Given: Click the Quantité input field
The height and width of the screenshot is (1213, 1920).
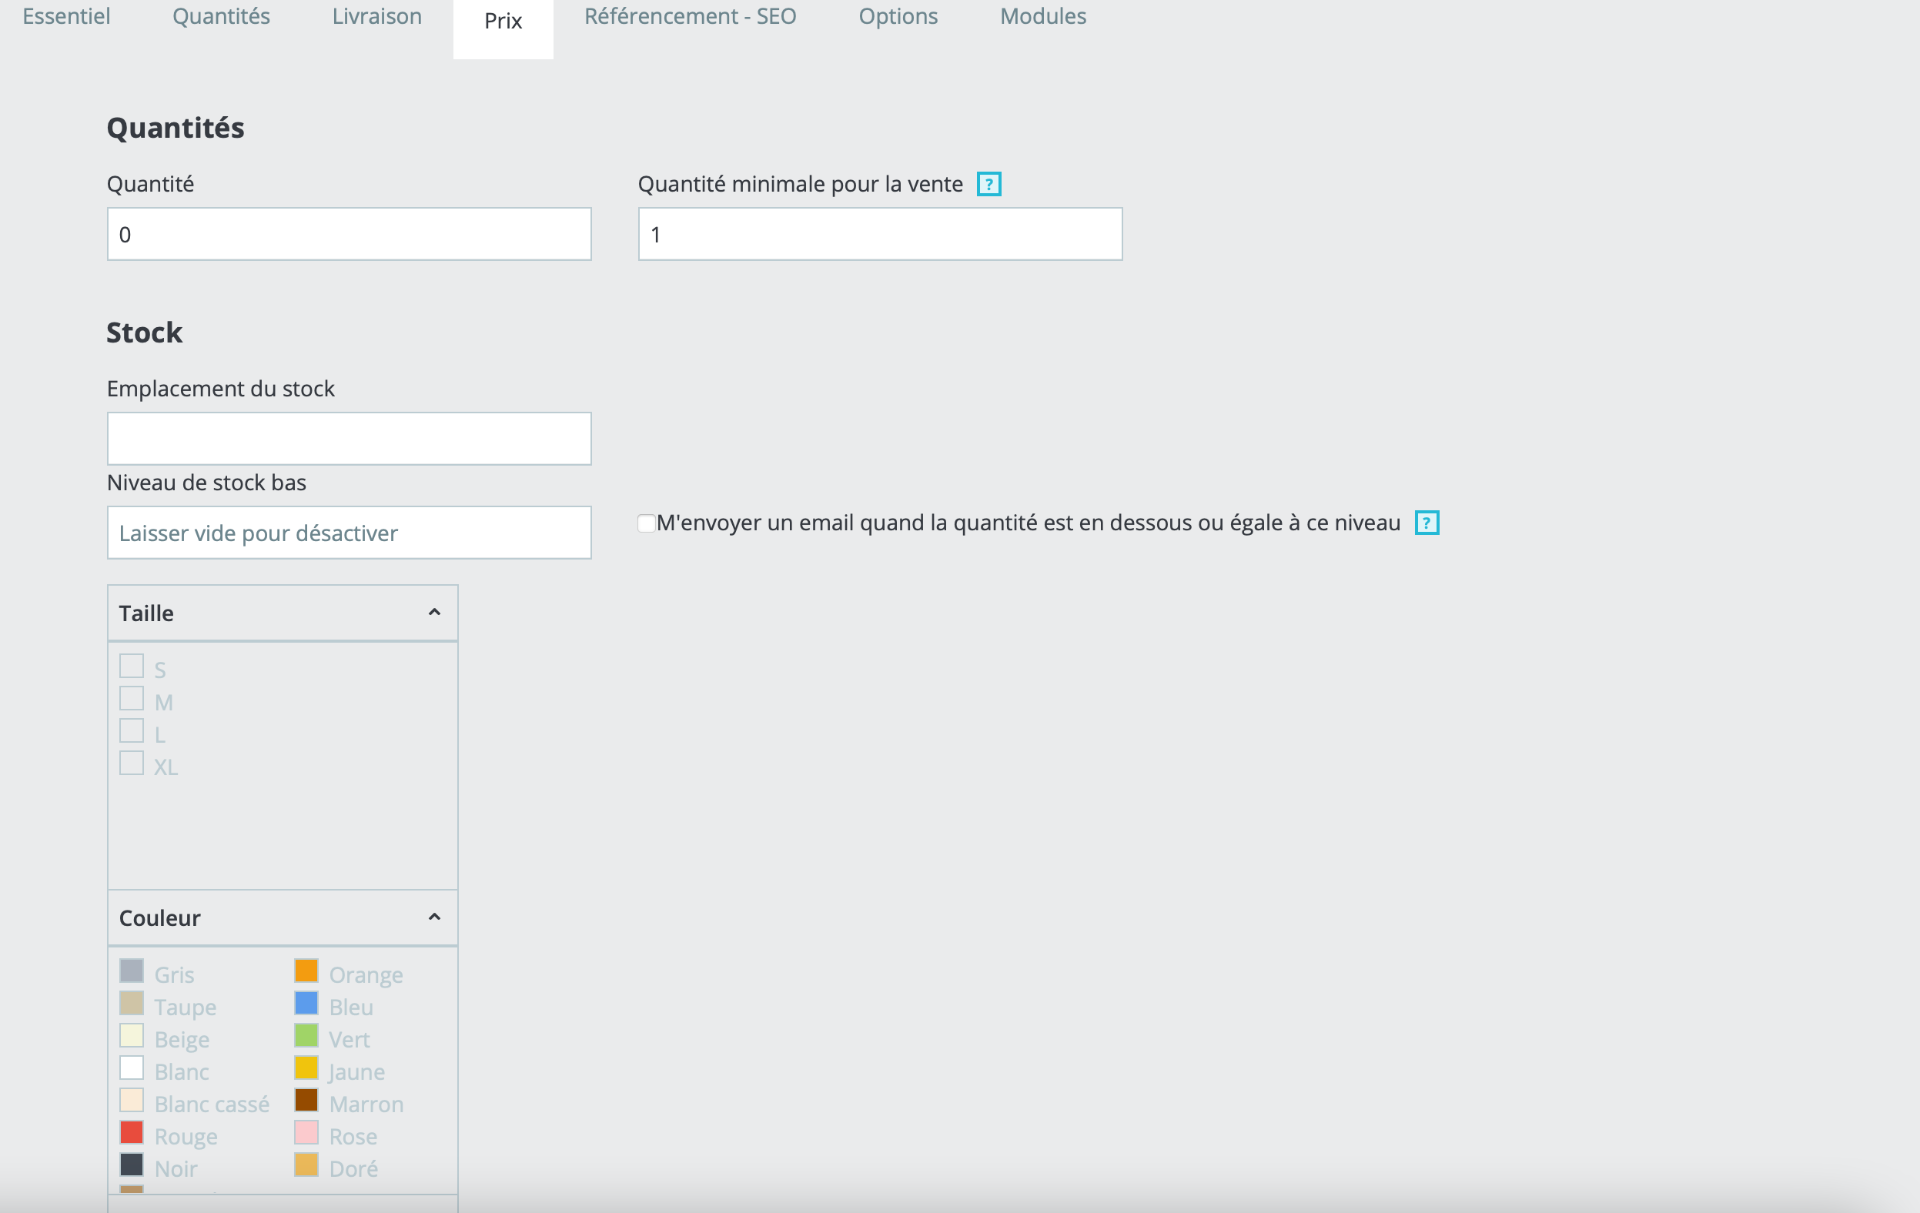Looking at the screenshot, I should coord(349,234).
